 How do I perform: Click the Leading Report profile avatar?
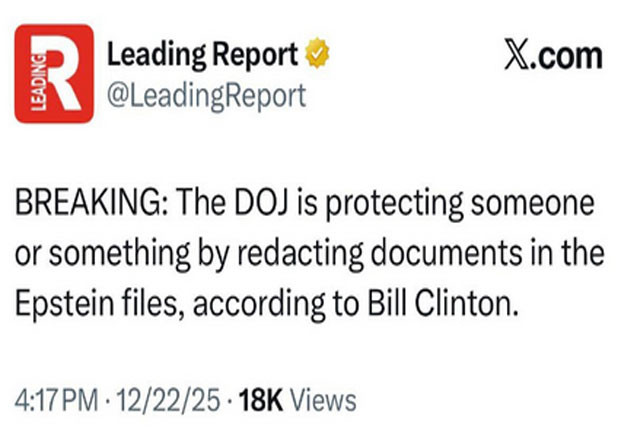click(x=53, y=73)
